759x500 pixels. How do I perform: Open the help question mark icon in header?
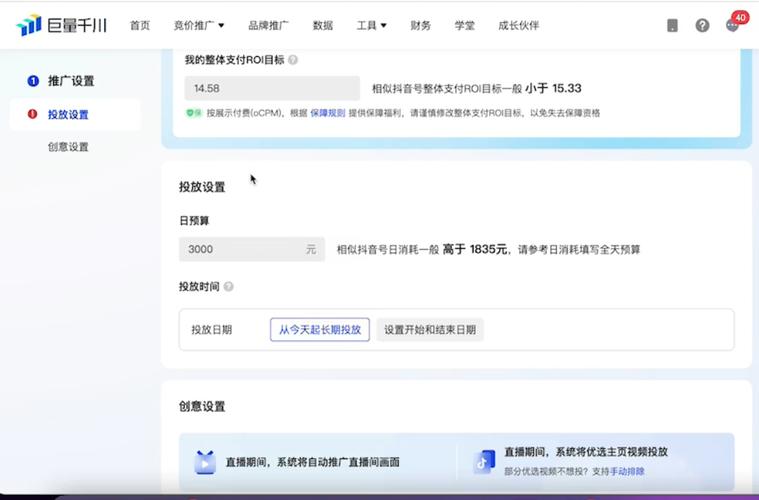click(702, 26)
